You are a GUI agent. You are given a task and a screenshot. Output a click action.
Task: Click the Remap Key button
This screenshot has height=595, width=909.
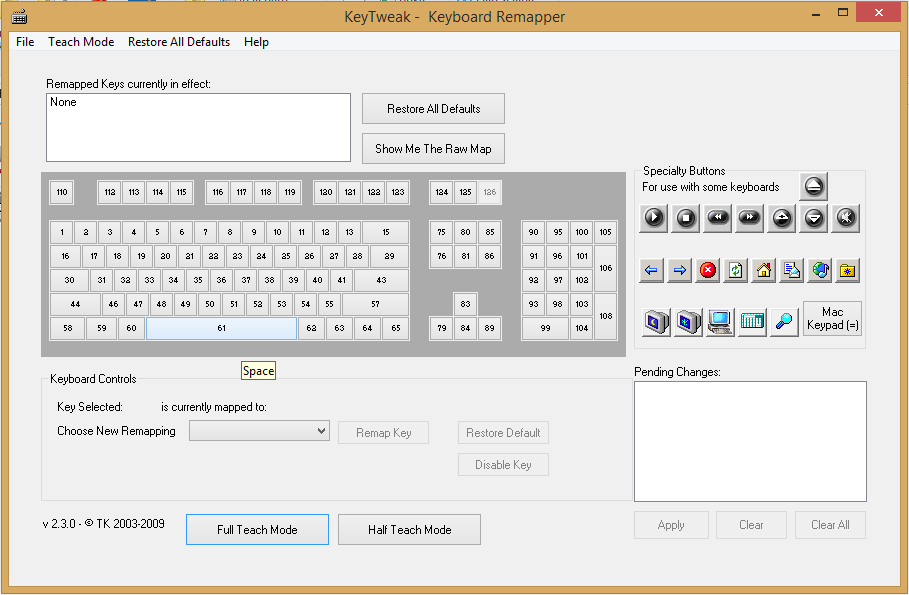tap(384, 433)
